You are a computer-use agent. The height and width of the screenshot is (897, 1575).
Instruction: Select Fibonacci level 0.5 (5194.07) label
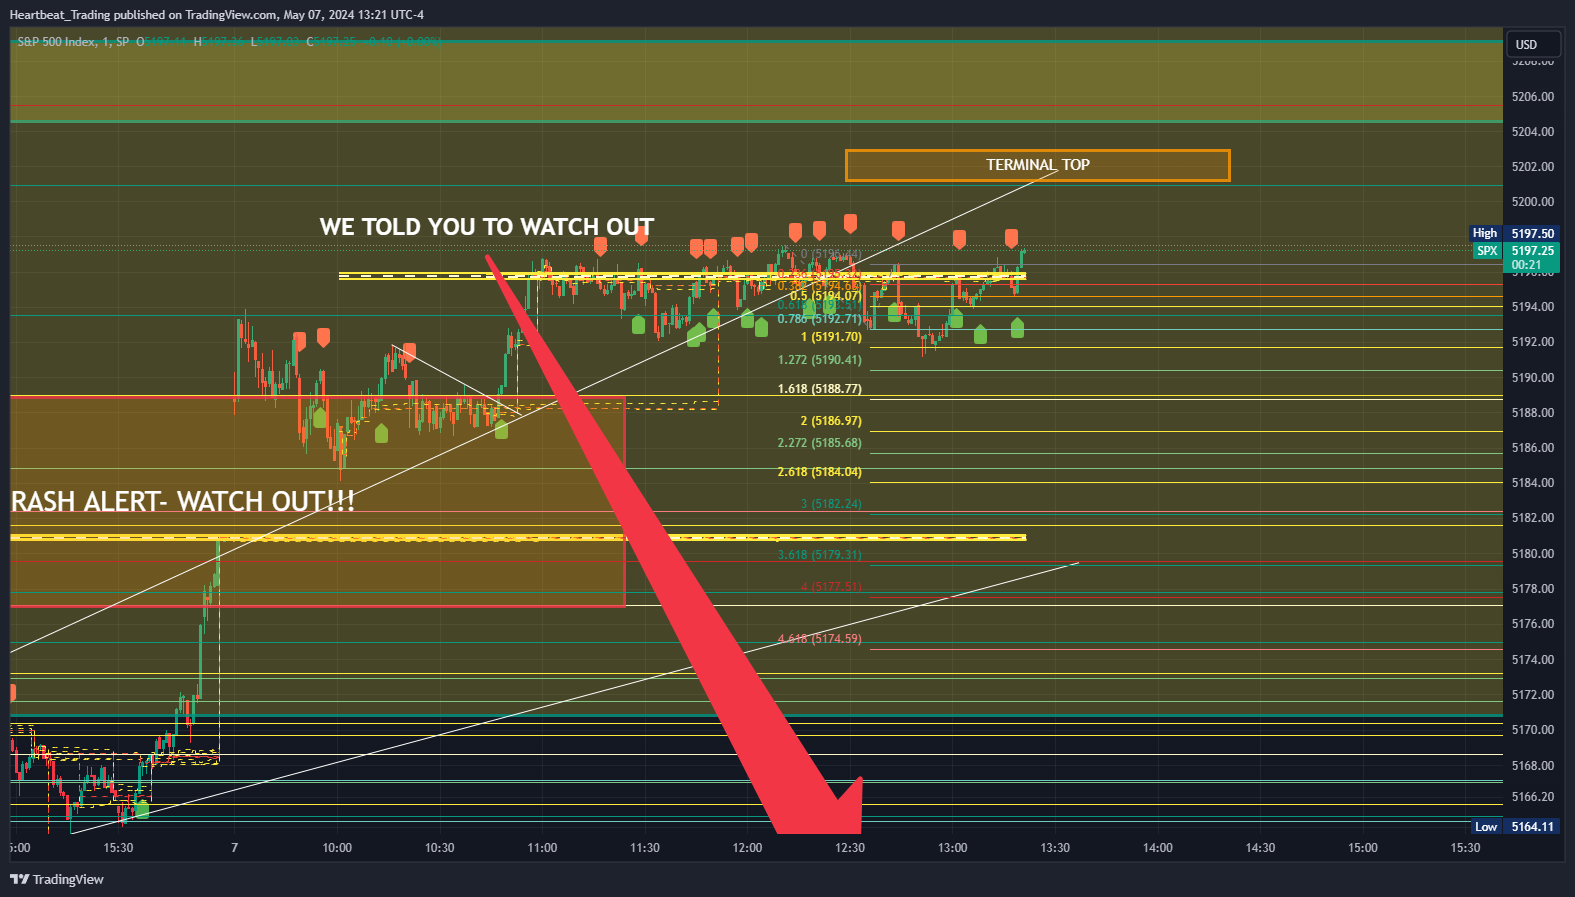825,295
